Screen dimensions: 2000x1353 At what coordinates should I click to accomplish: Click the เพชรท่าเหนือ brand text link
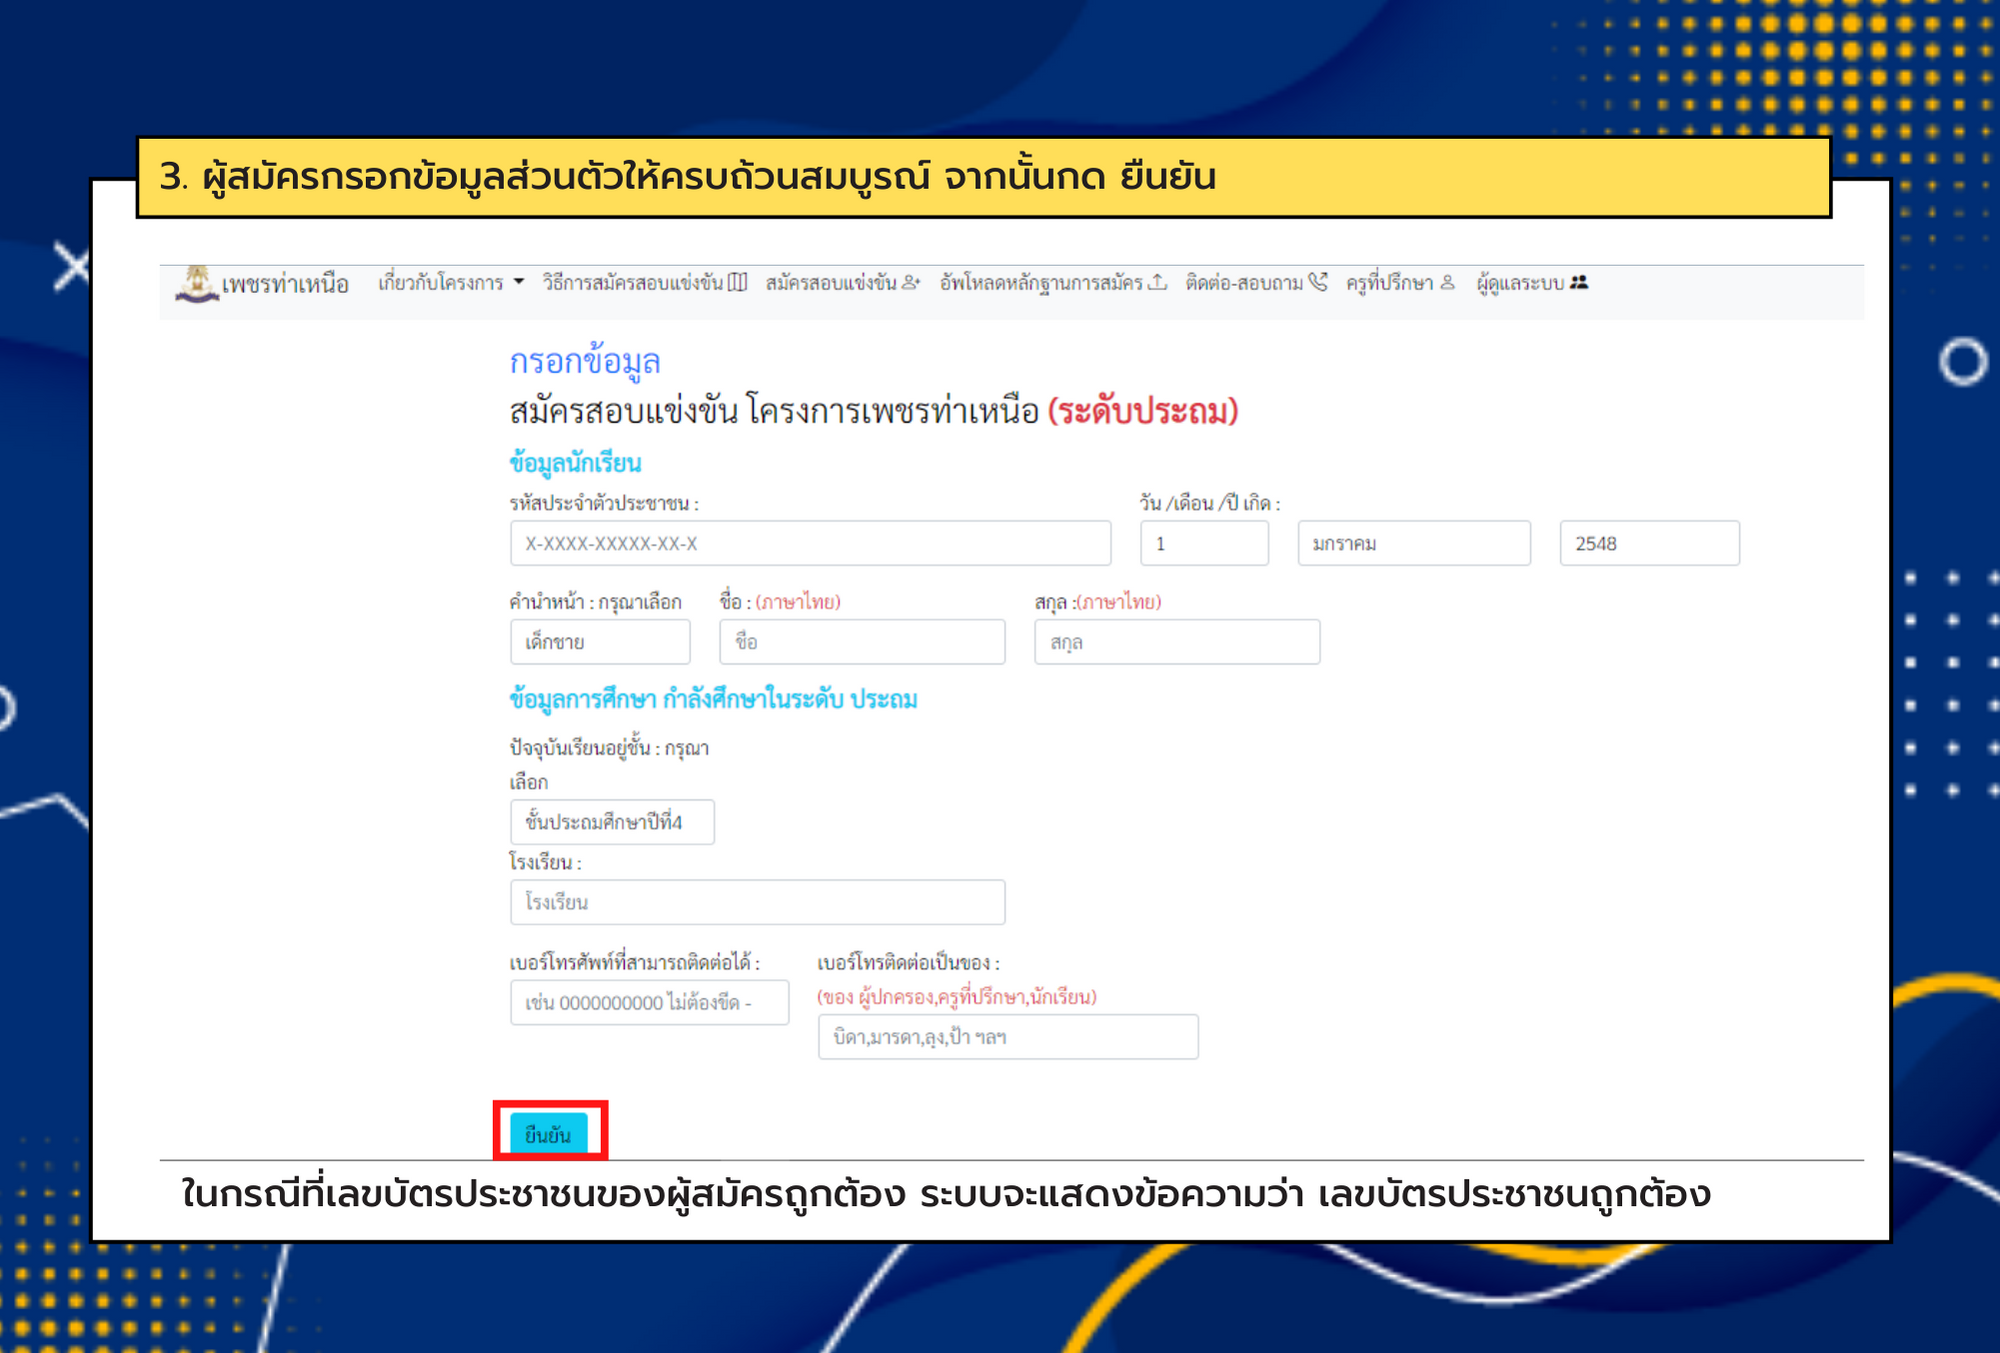pos(285,284)
